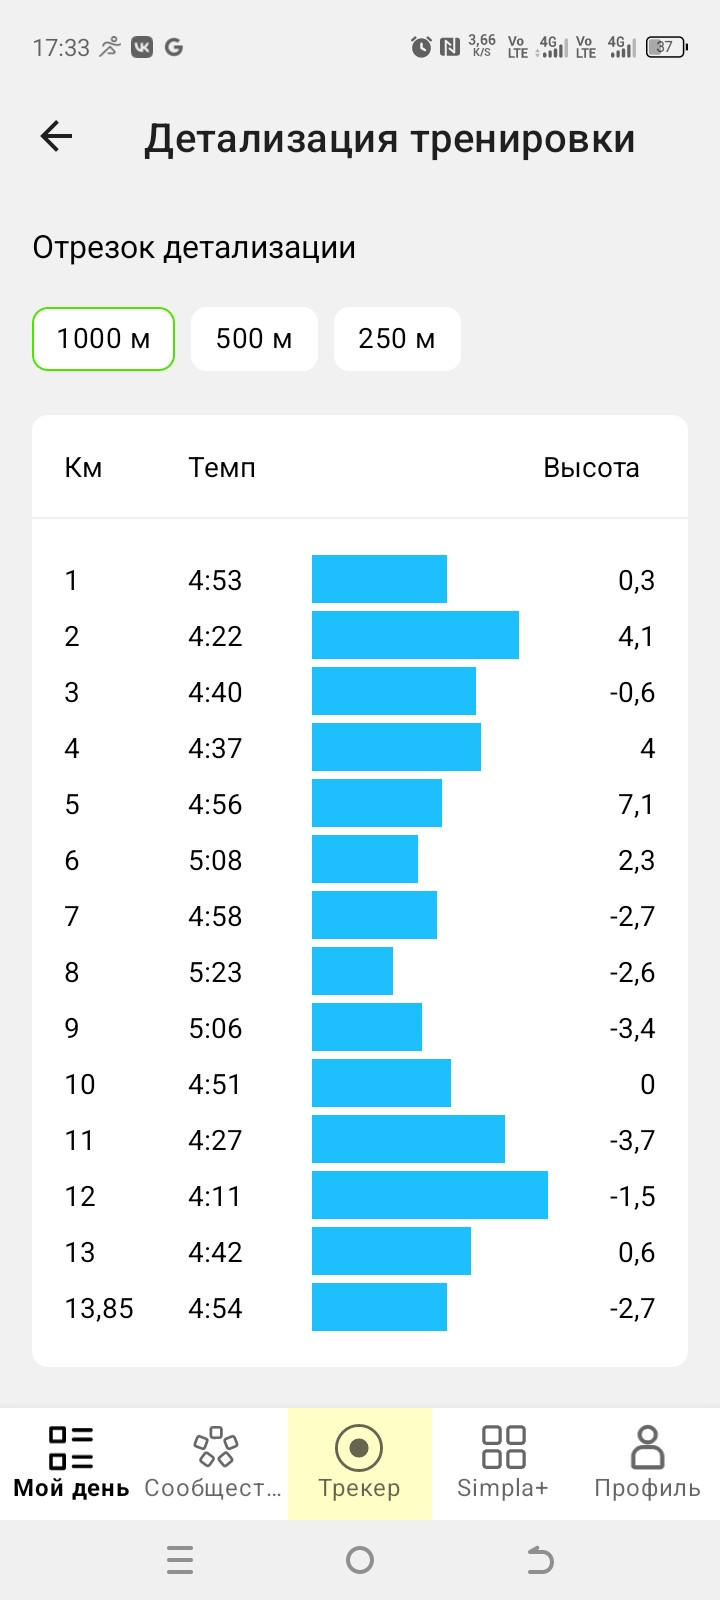Tap the battery indicator in status bar
The image size is (720, 1600).
666,47
